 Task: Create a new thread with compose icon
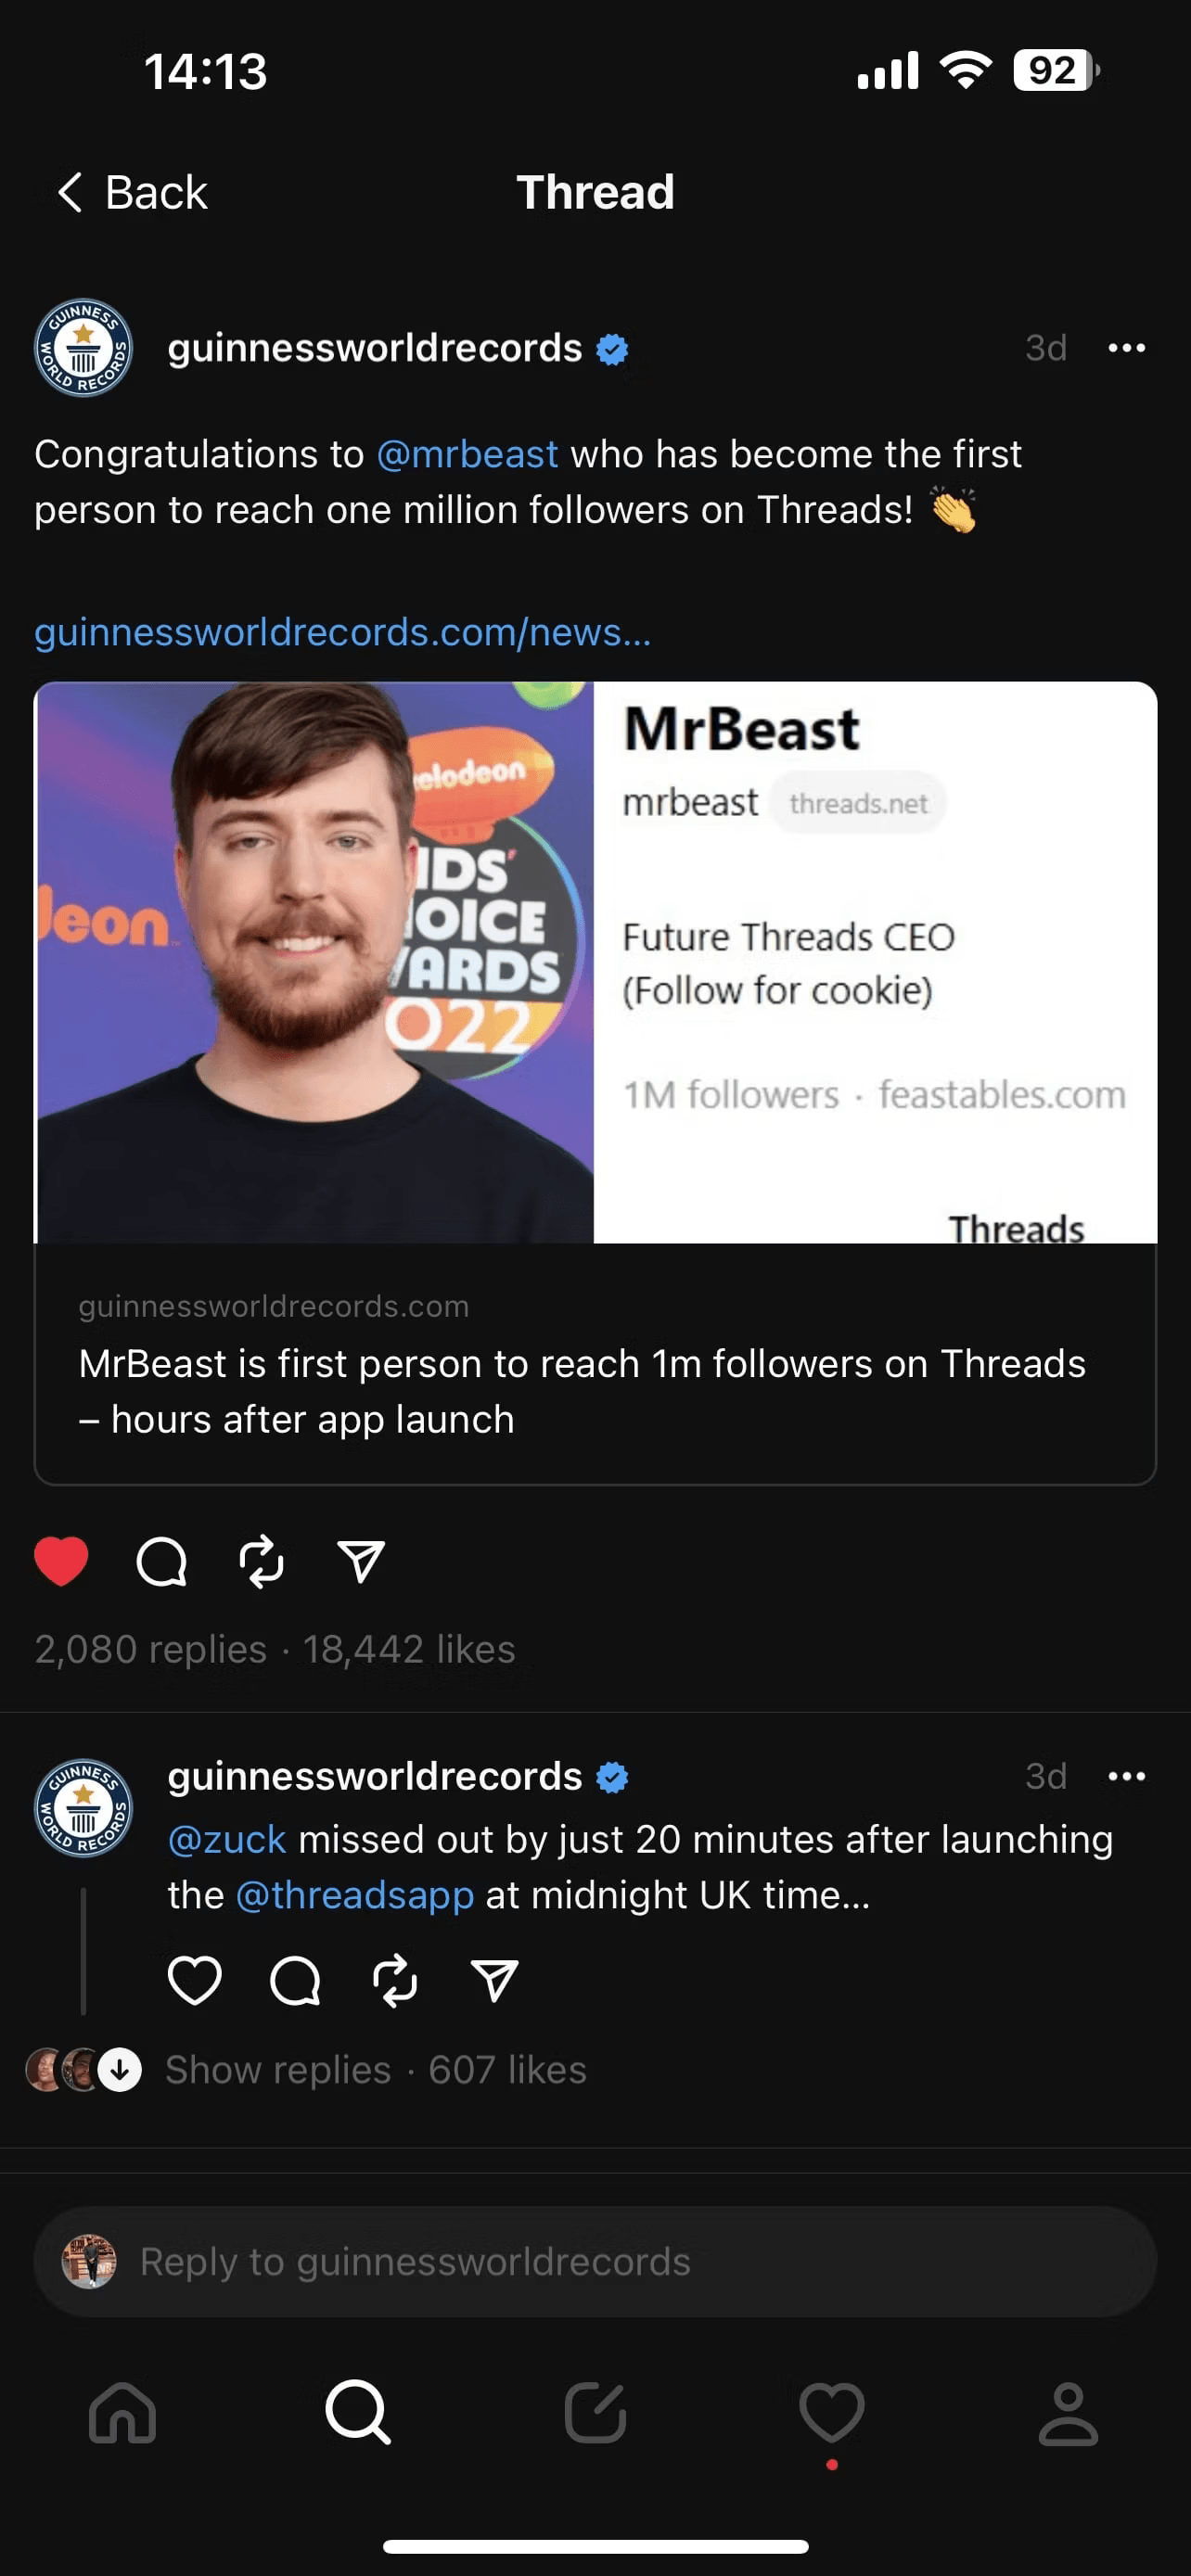(595, 2413)
